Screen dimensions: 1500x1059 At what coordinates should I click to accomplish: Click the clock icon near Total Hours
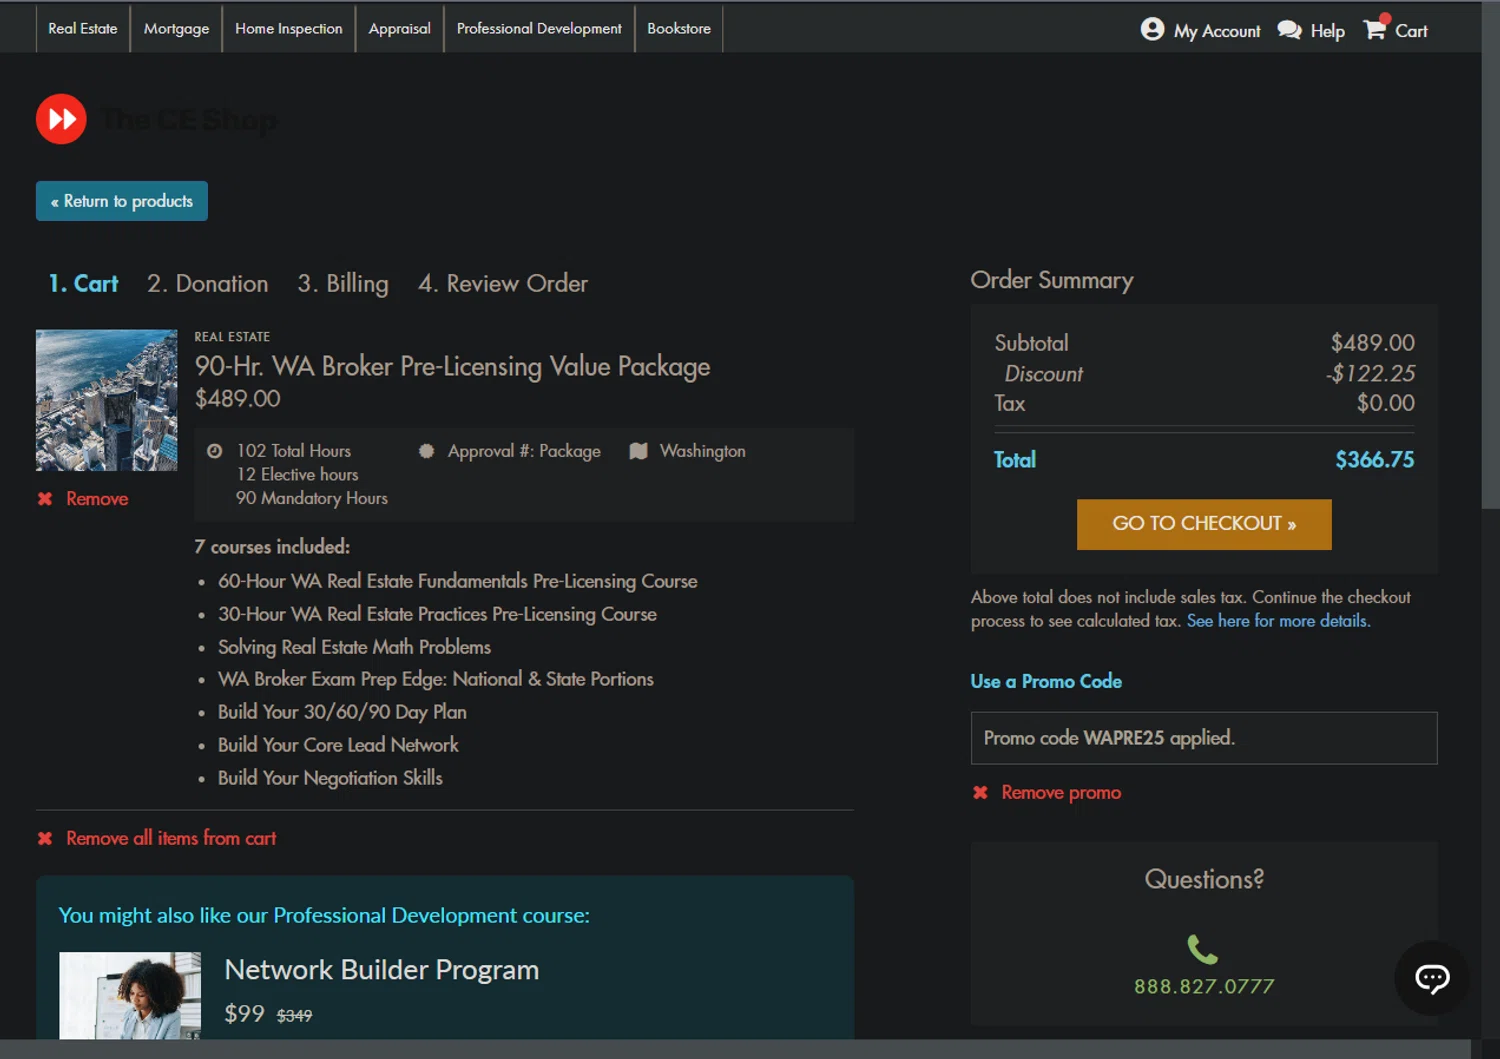(x=214, y=451)
